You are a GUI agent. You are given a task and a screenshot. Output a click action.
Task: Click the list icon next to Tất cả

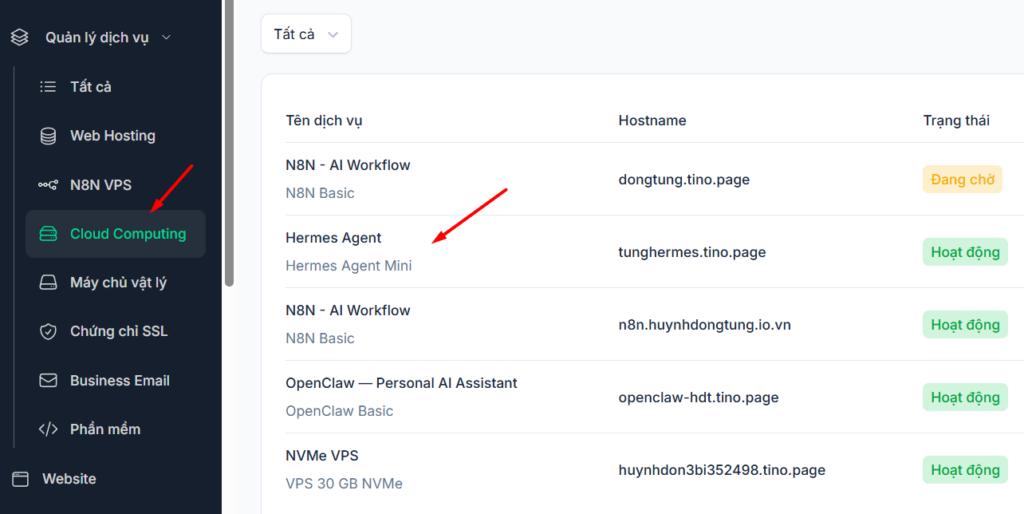pos(48,86)
